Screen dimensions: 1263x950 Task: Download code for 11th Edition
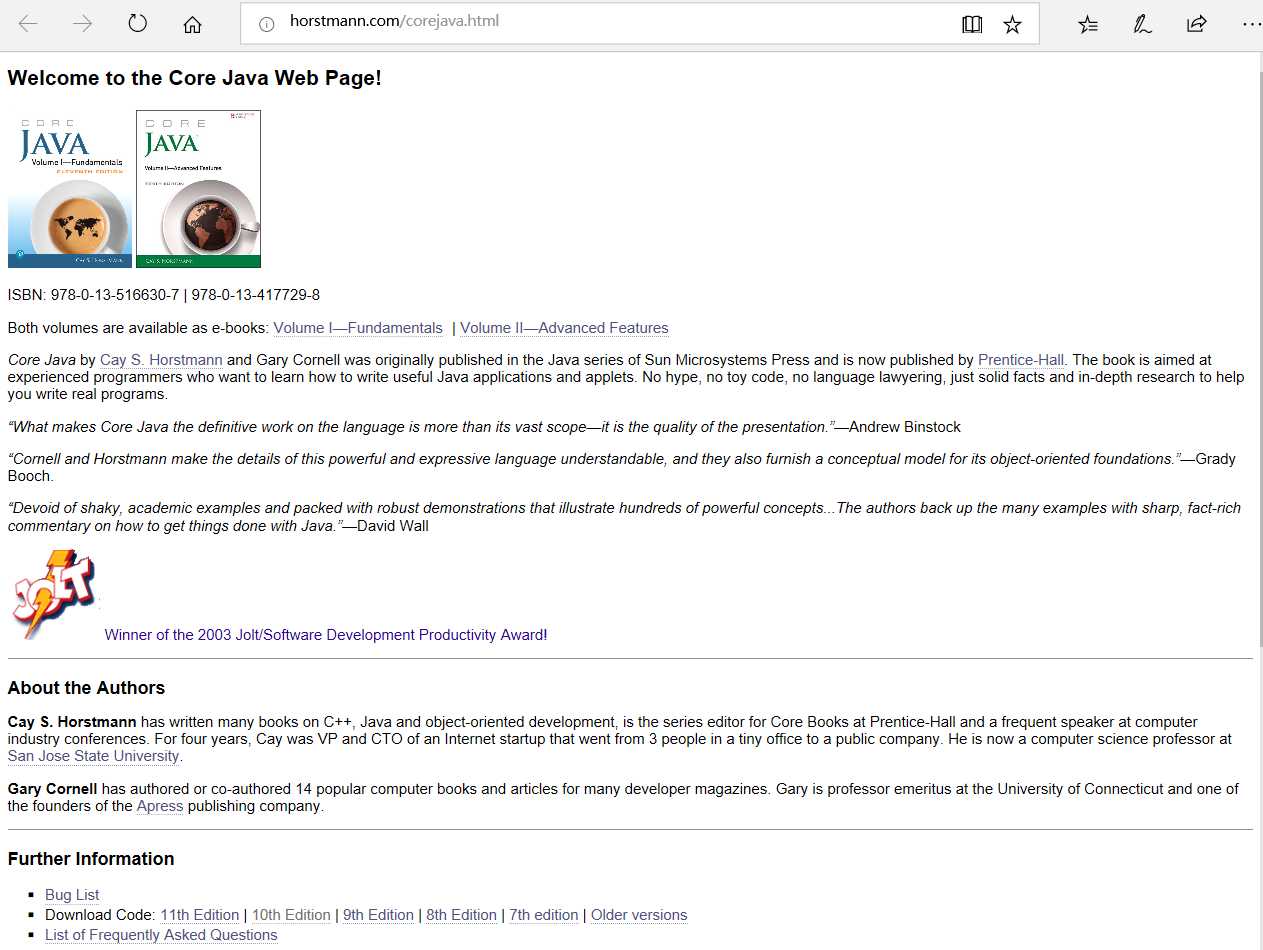point(200,915)
